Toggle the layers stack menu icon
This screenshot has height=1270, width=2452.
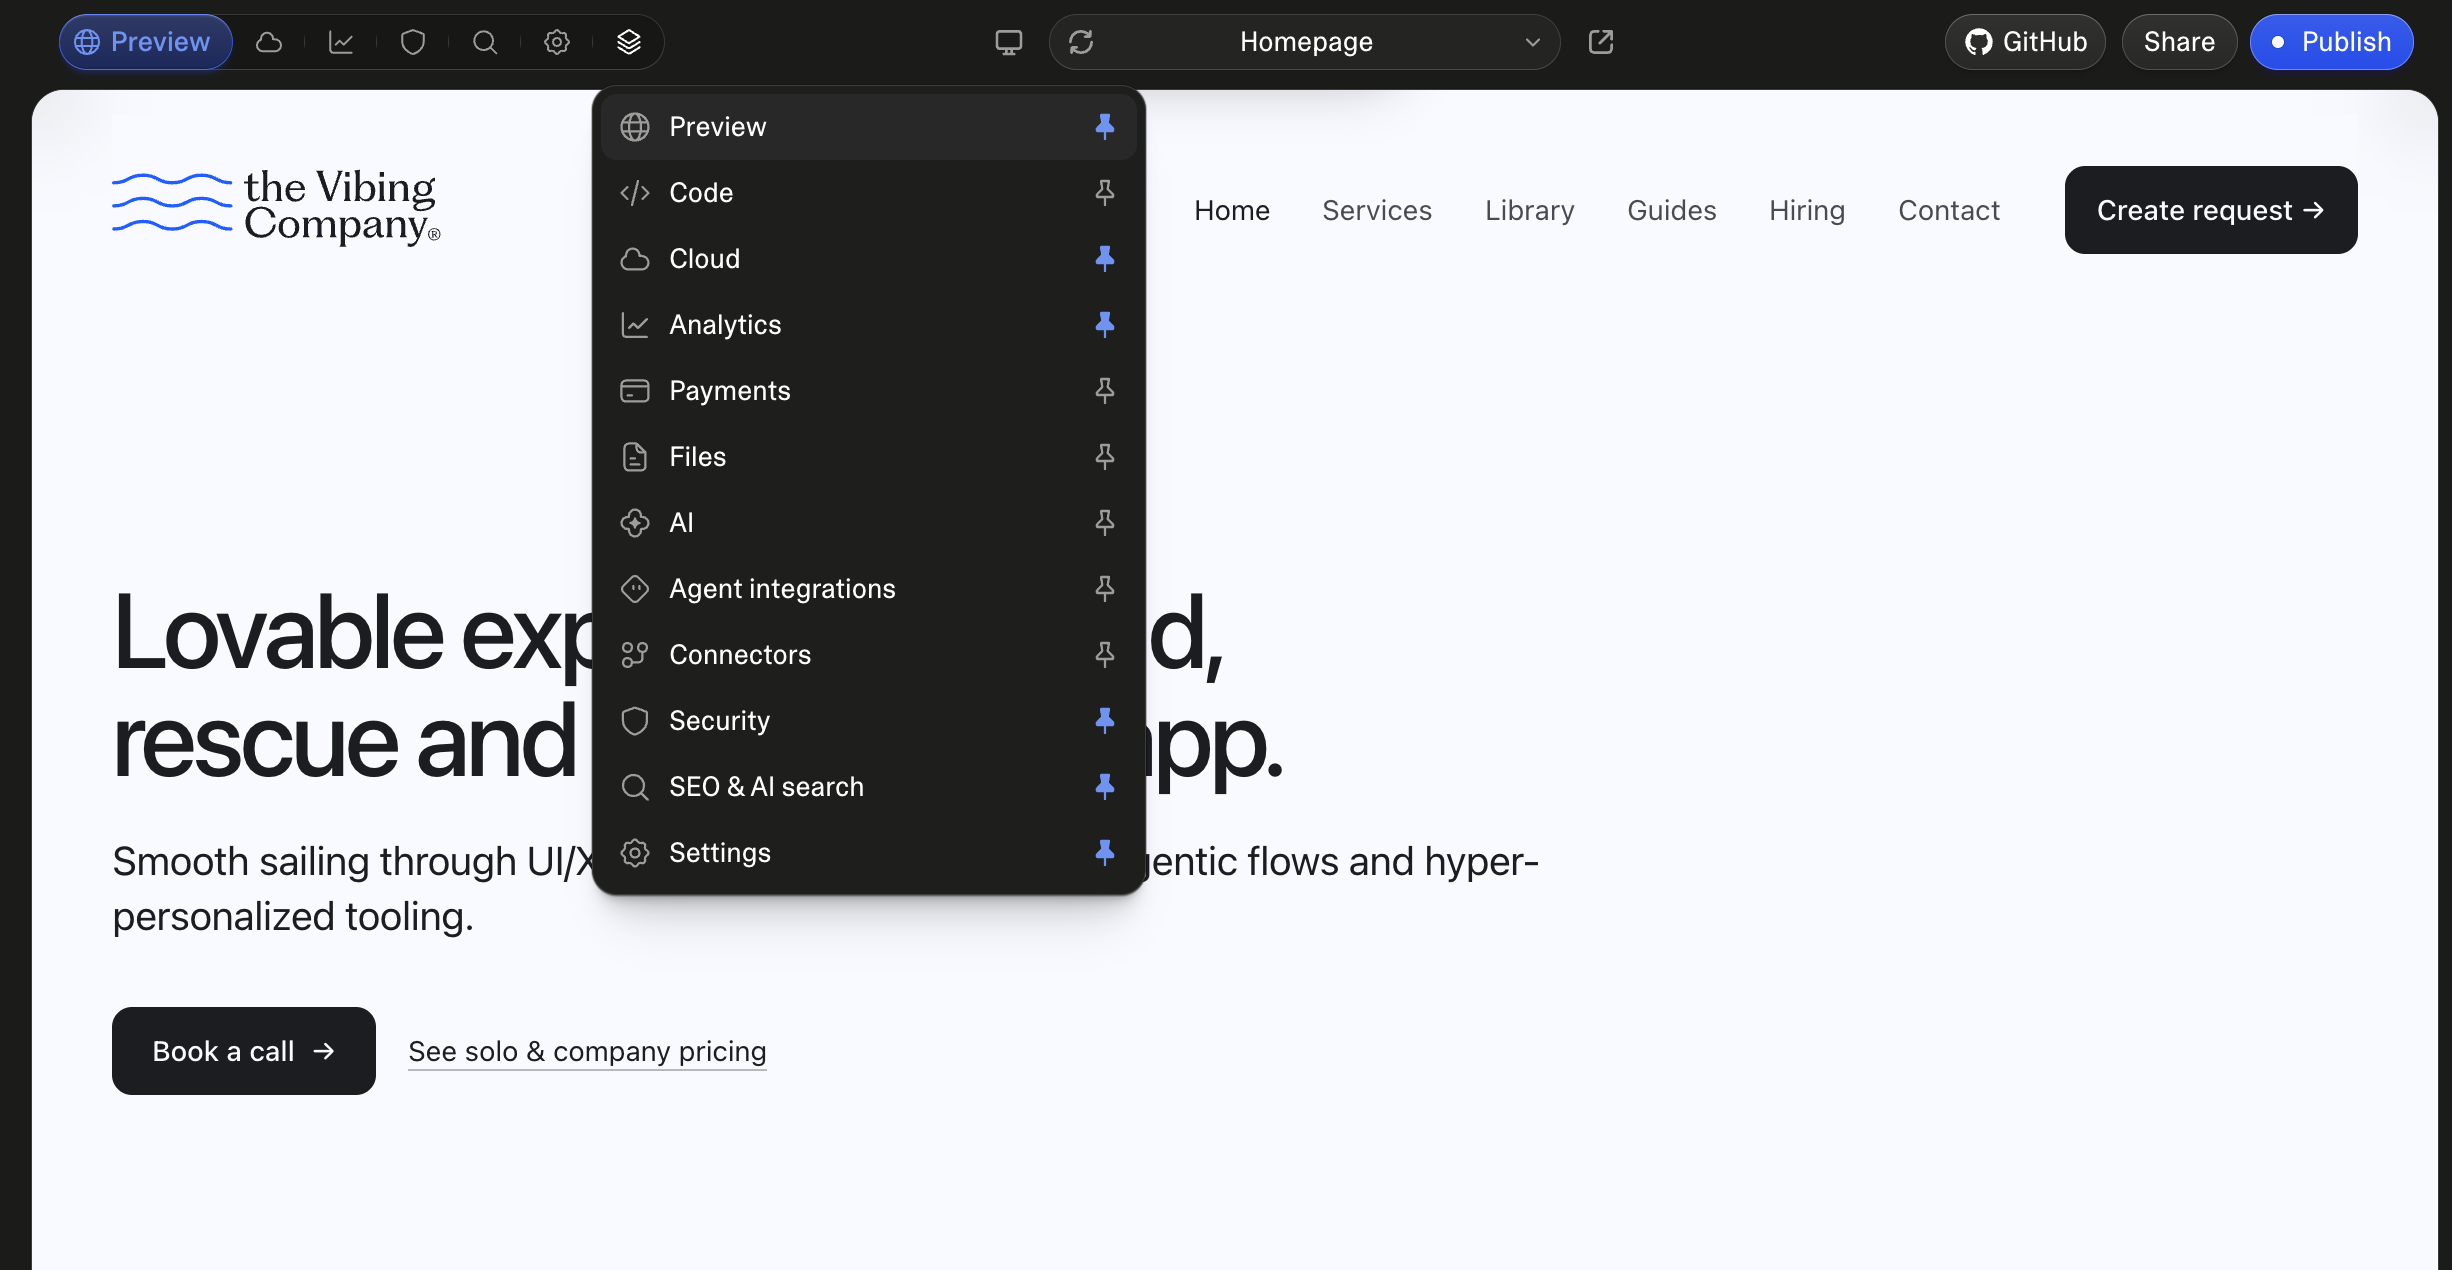tap(629, 42)
